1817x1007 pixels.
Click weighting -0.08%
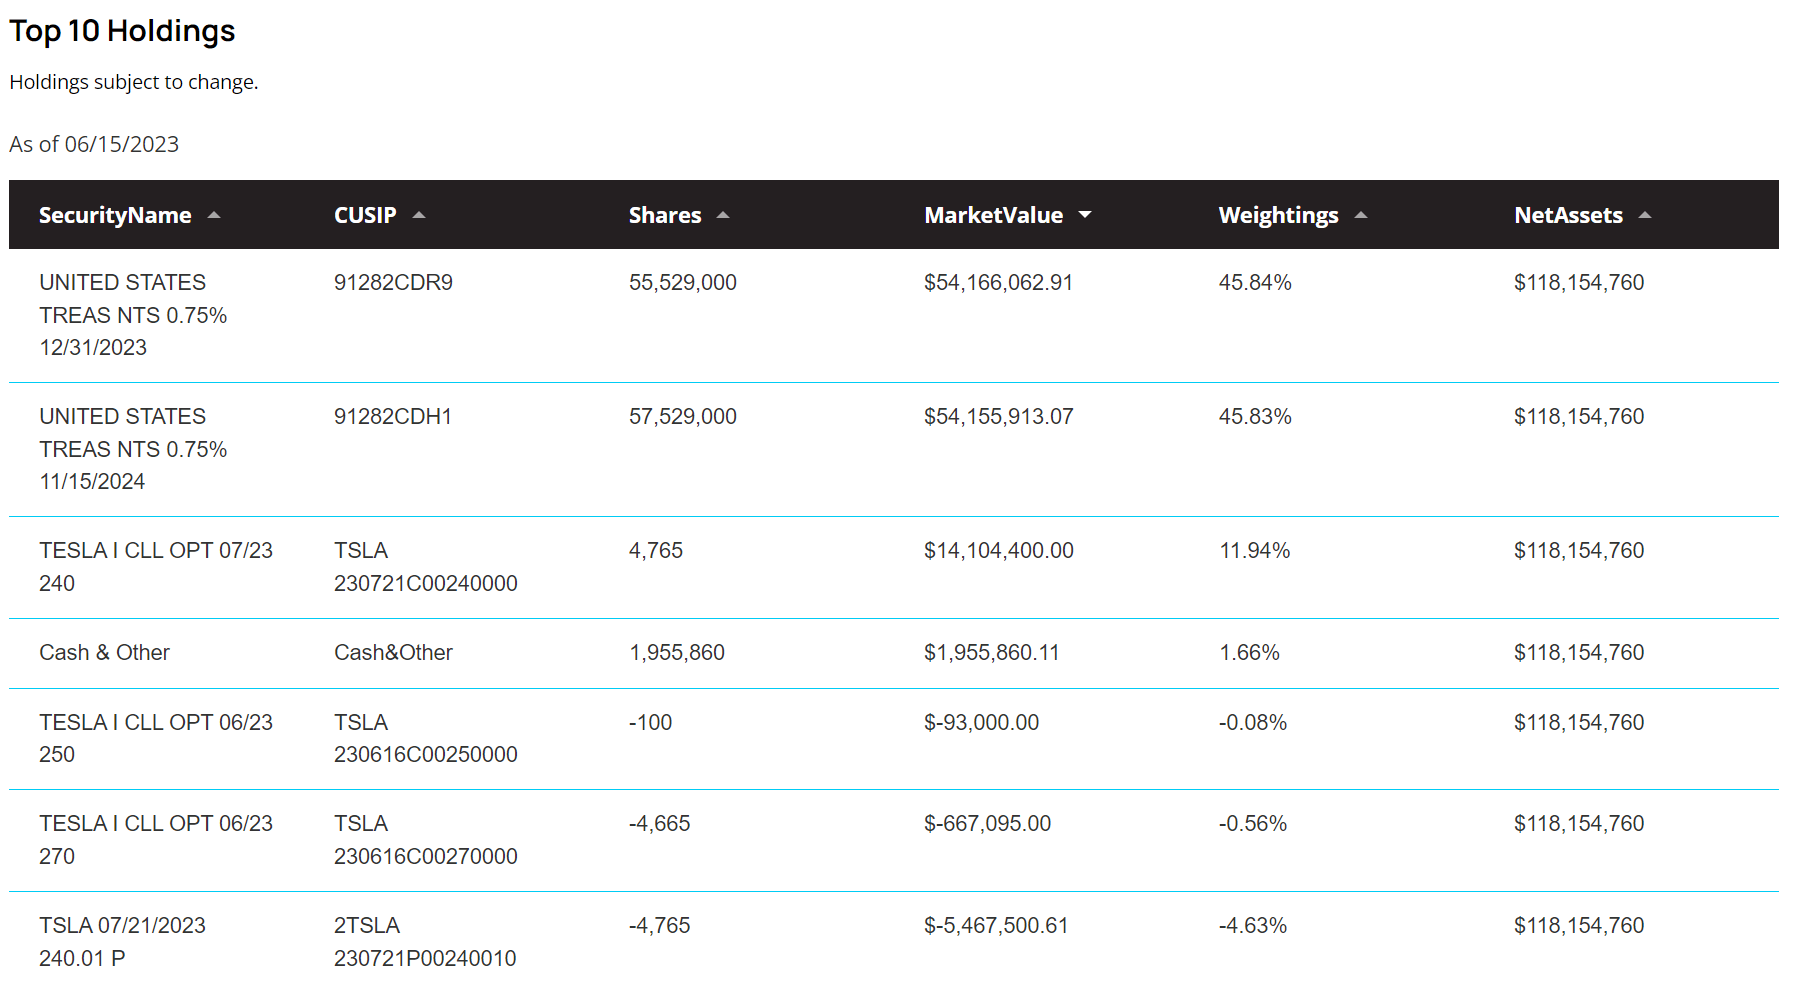[1253, 722]
